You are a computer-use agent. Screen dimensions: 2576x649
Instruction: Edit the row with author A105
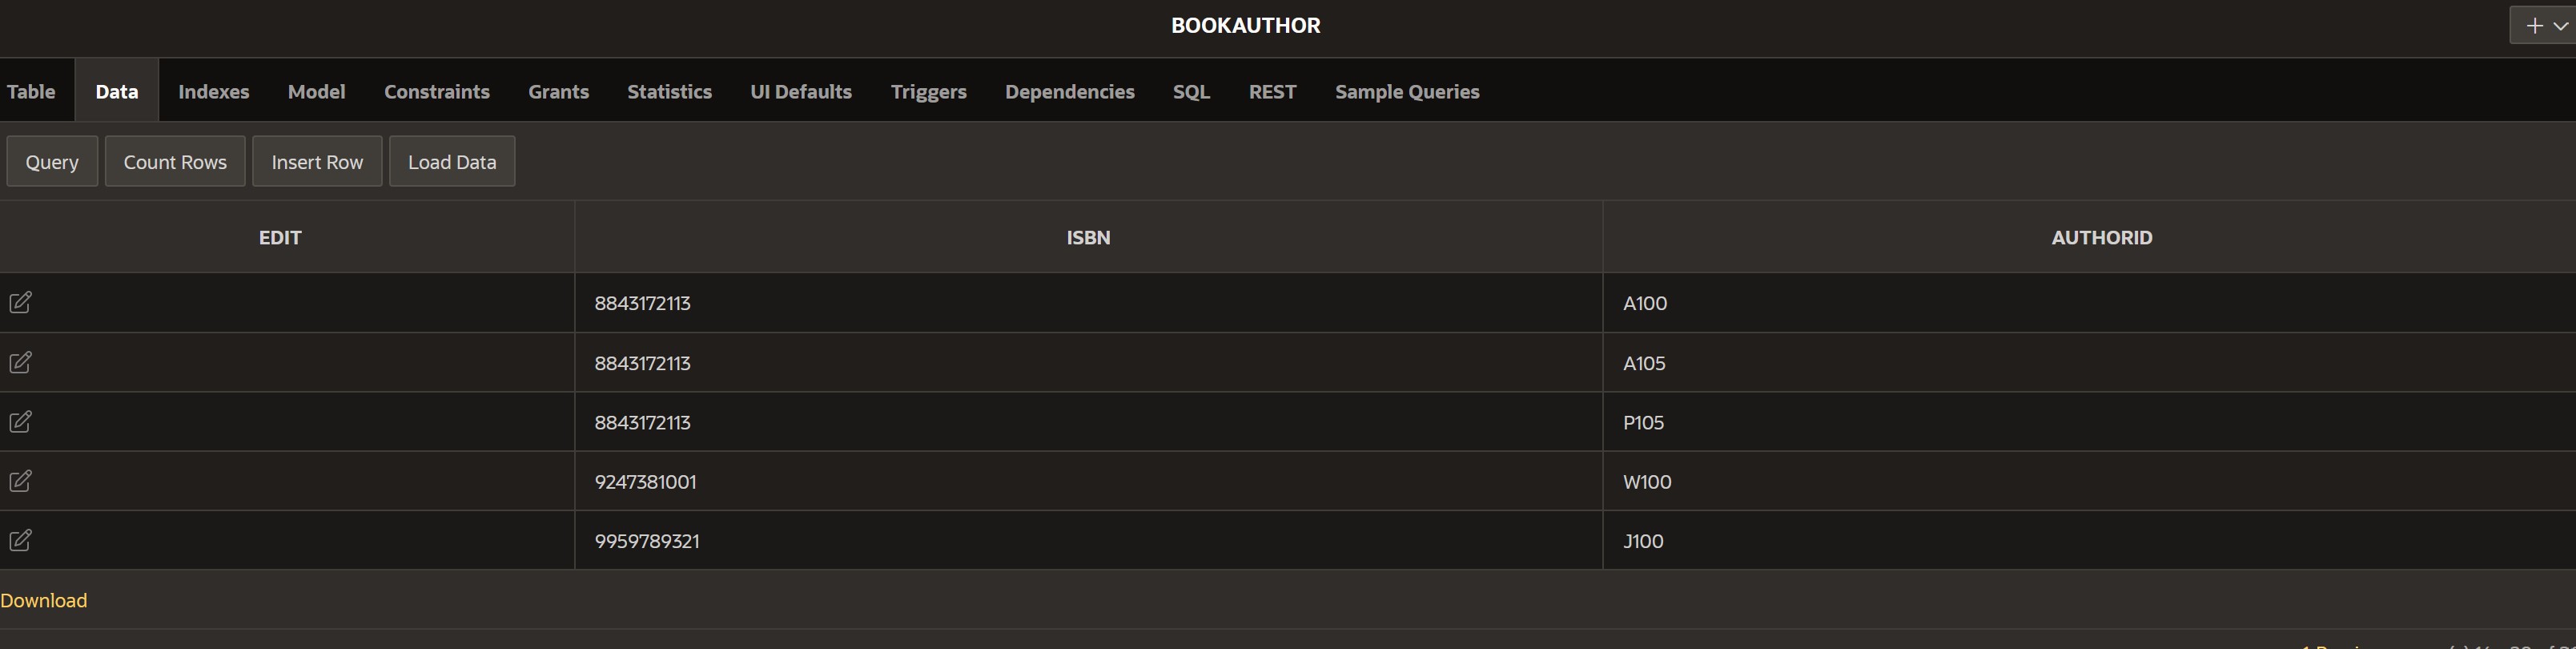pos(20,362)
